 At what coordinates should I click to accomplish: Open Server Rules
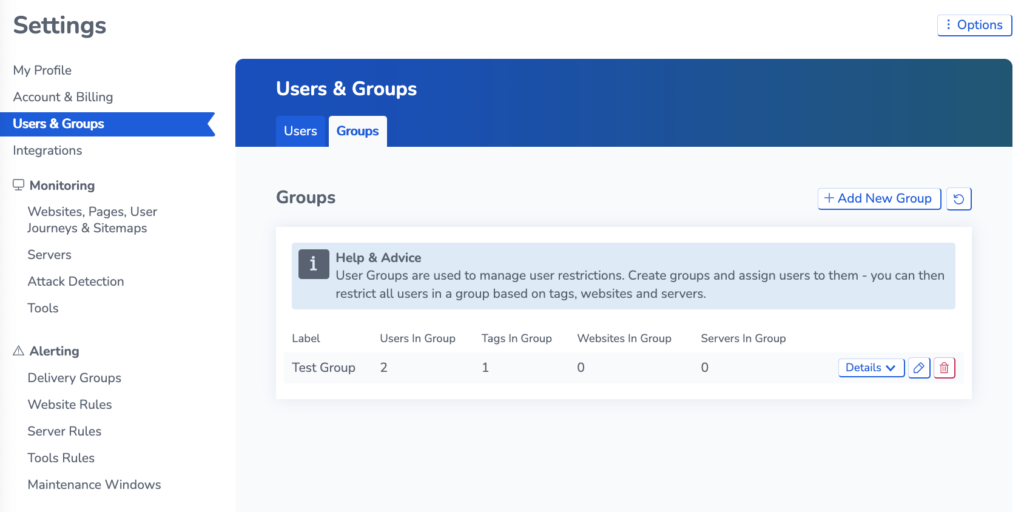pos(65,432)
